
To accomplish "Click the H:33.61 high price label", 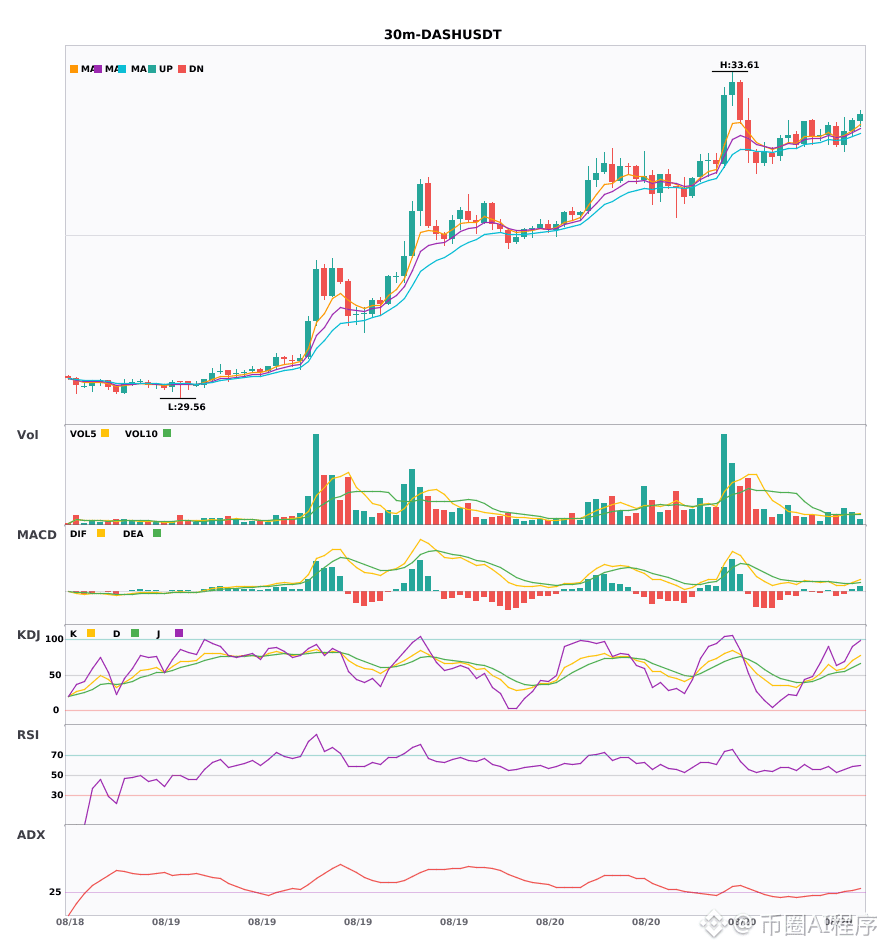I will (x=739, y=65).
